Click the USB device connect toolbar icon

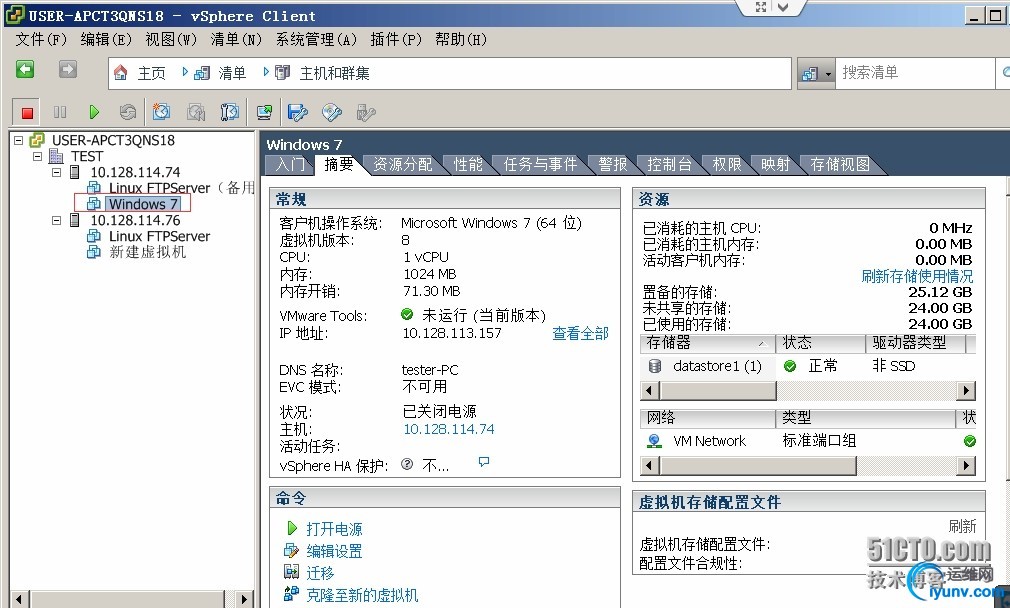[366, 113]
